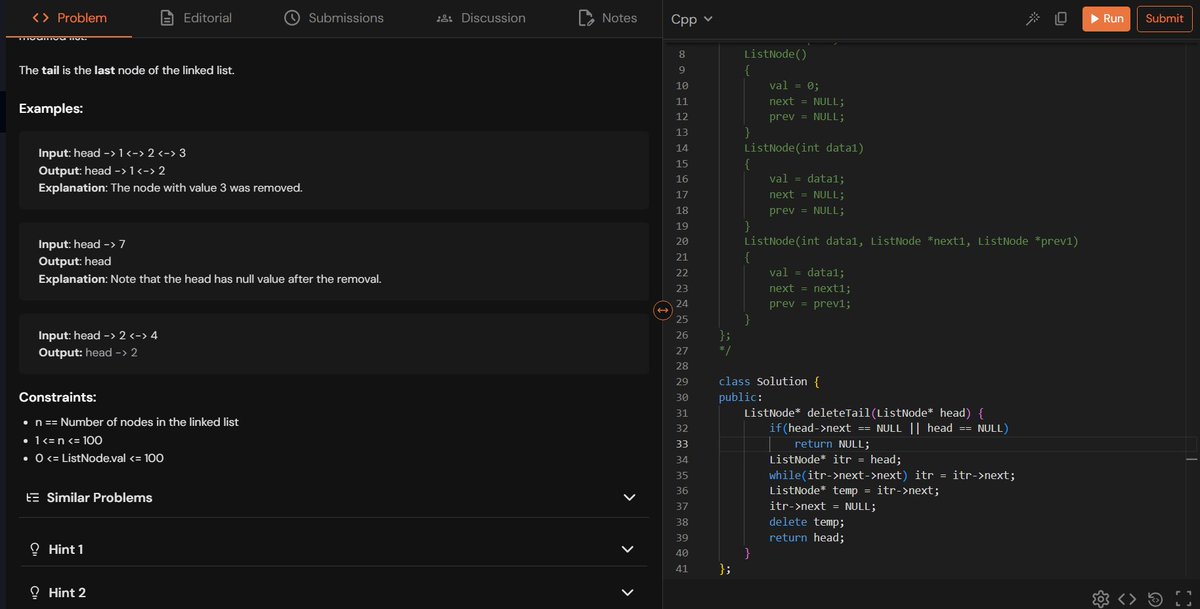
Task: Click the 'Examples:' heading
Action: [x=51, y=108]
